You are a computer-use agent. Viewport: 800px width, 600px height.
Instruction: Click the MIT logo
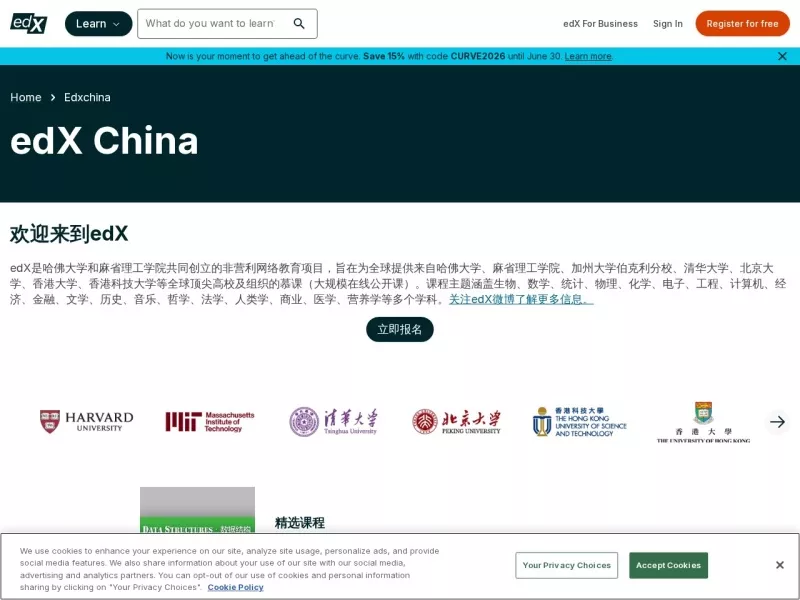(210, 422)
